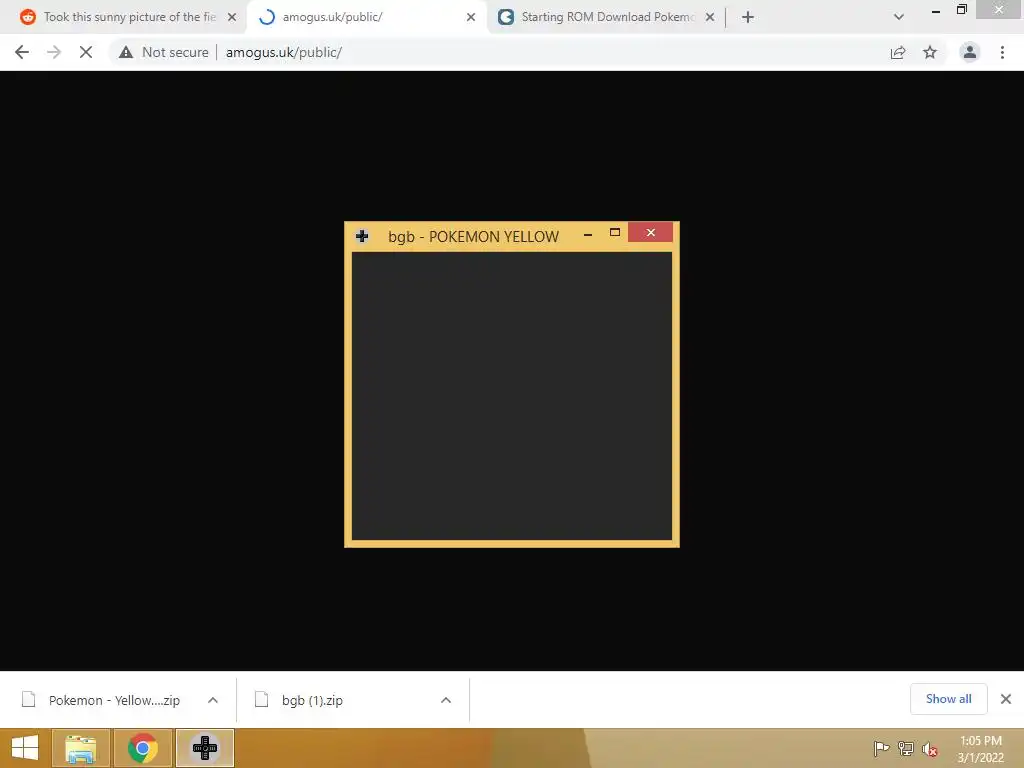Image resolution: width=1024 pixels, height=768 pixels.
Task: Minimize the Chrome browser window
Action: (936, 10)
